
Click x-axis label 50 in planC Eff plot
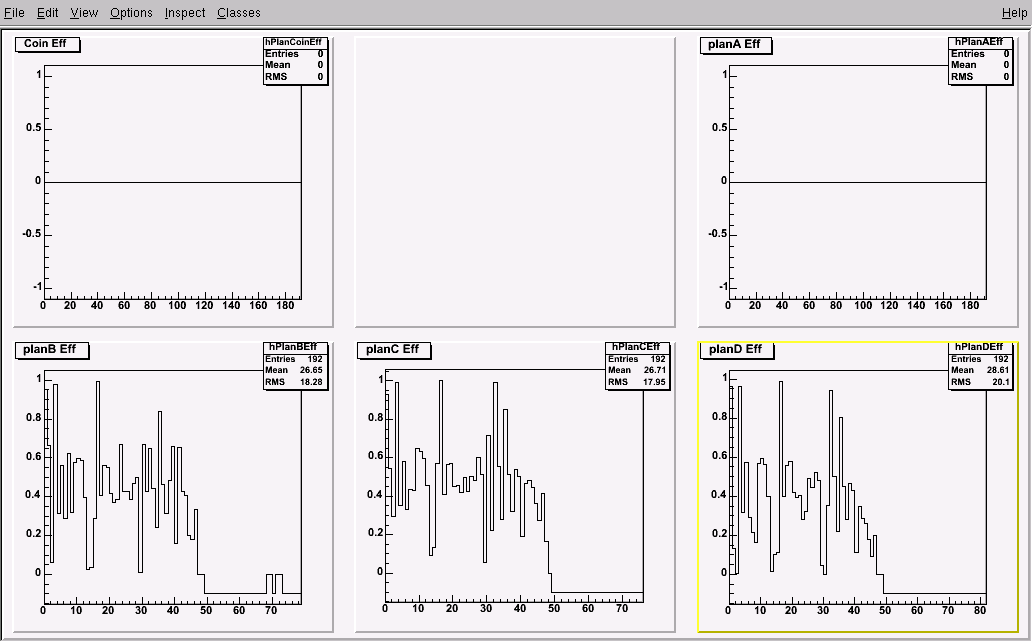(554, 609)
